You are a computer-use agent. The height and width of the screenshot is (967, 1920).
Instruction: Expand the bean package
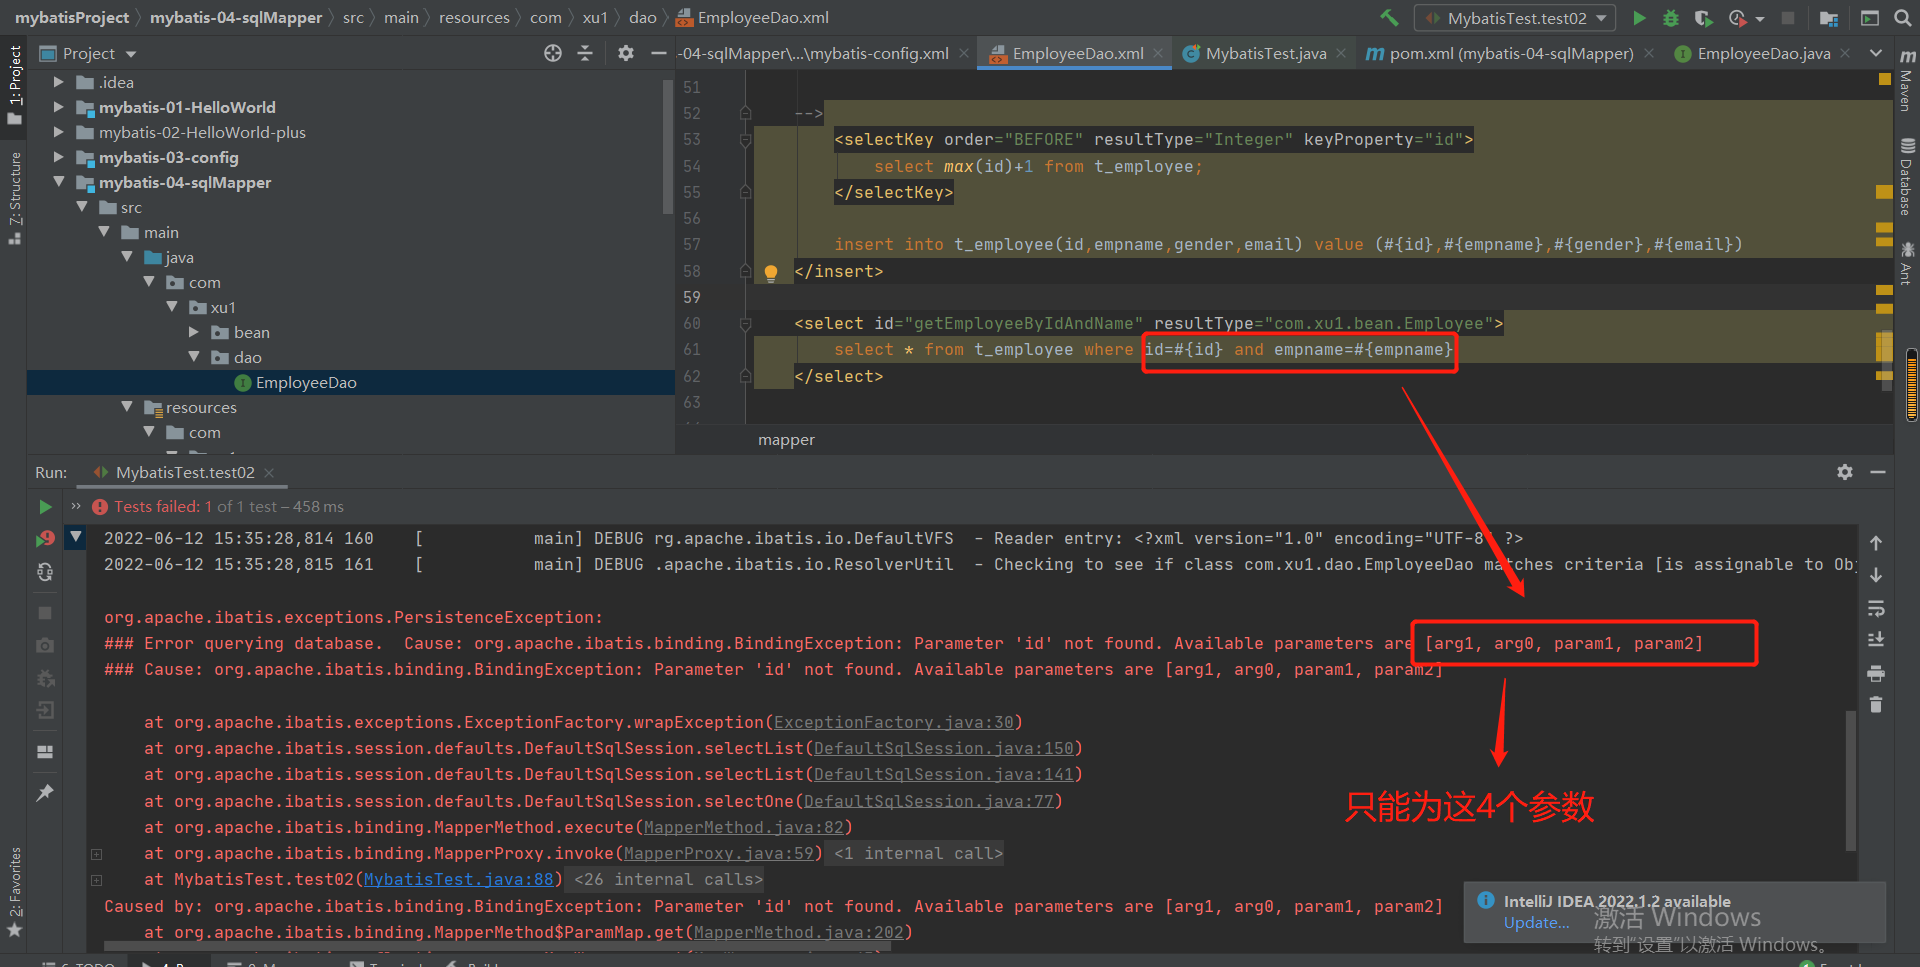pyautogui.click(x=194, y=332)
